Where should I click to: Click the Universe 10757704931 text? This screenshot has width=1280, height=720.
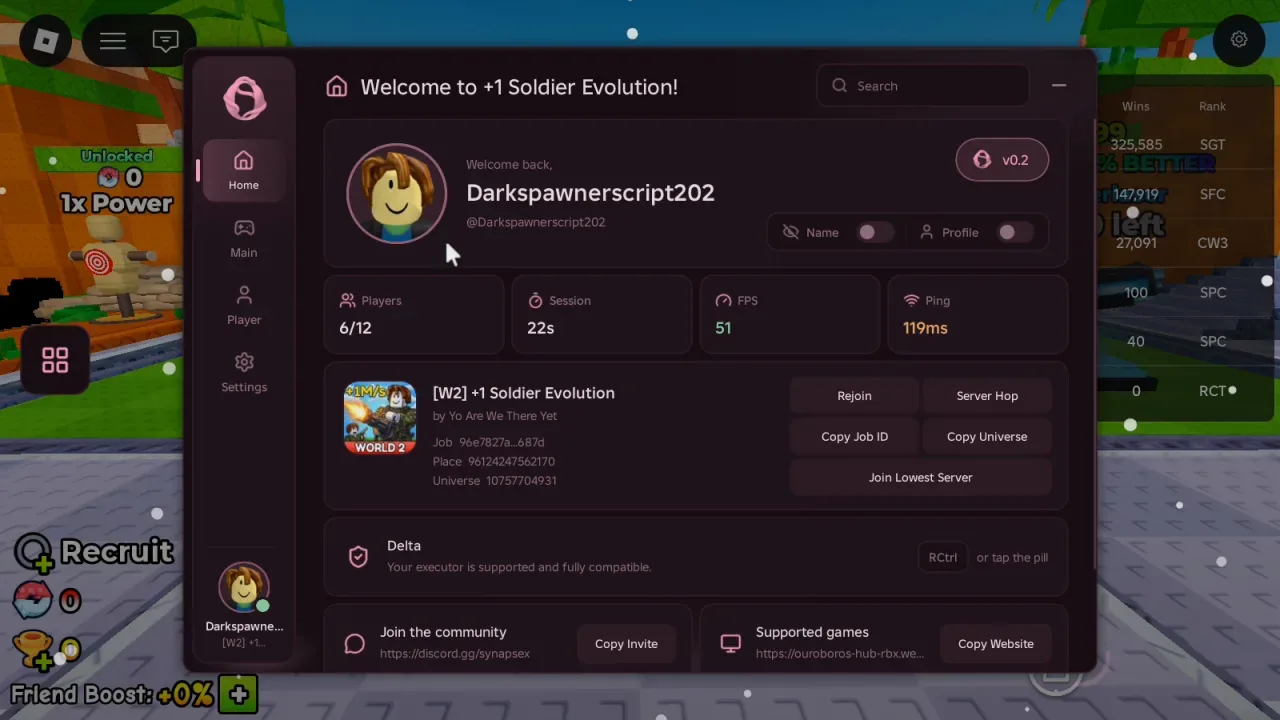click(x=495, y=481)
